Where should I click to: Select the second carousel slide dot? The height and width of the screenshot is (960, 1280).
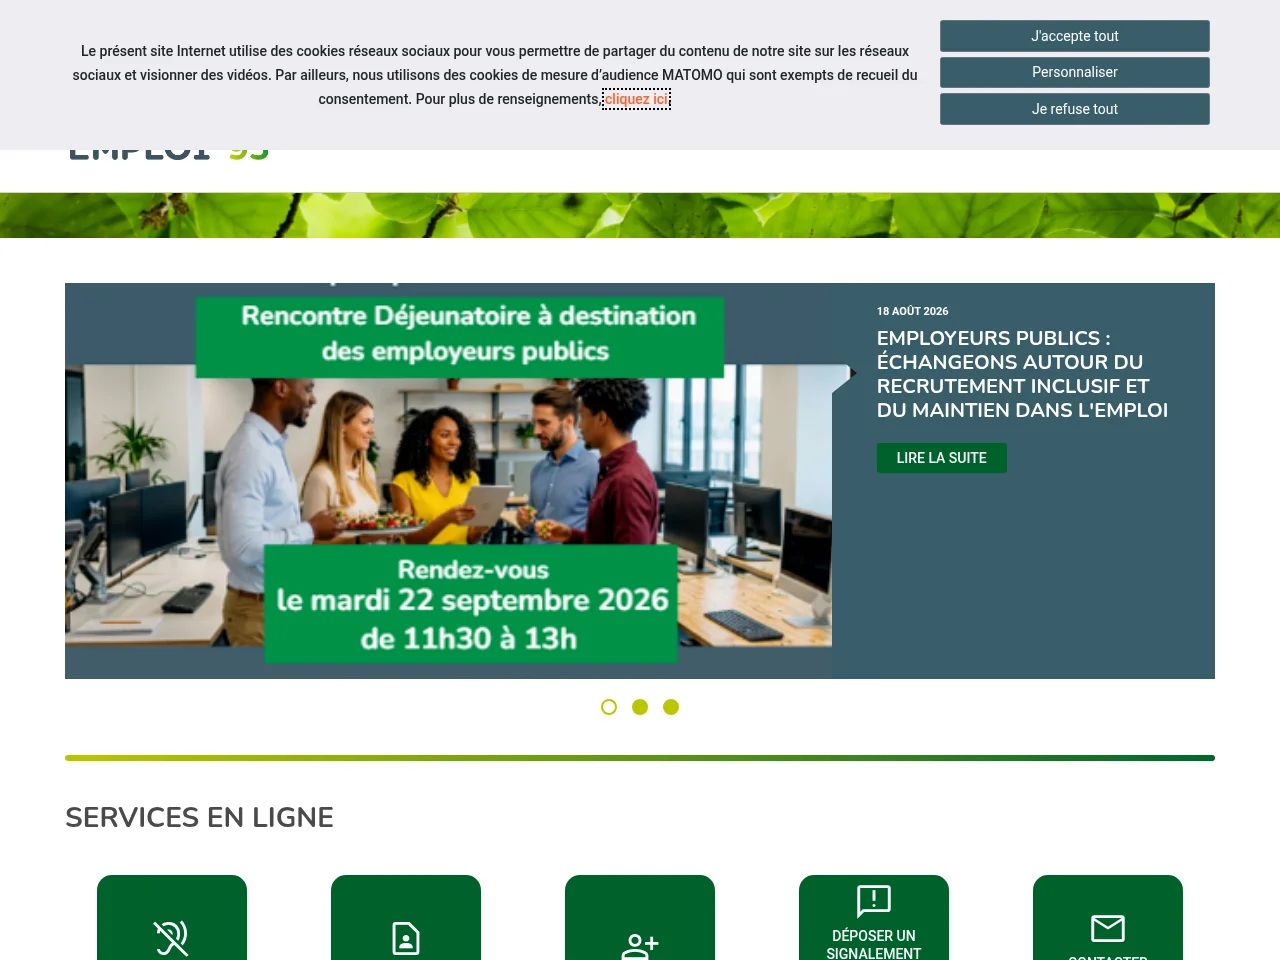(640, 707)
